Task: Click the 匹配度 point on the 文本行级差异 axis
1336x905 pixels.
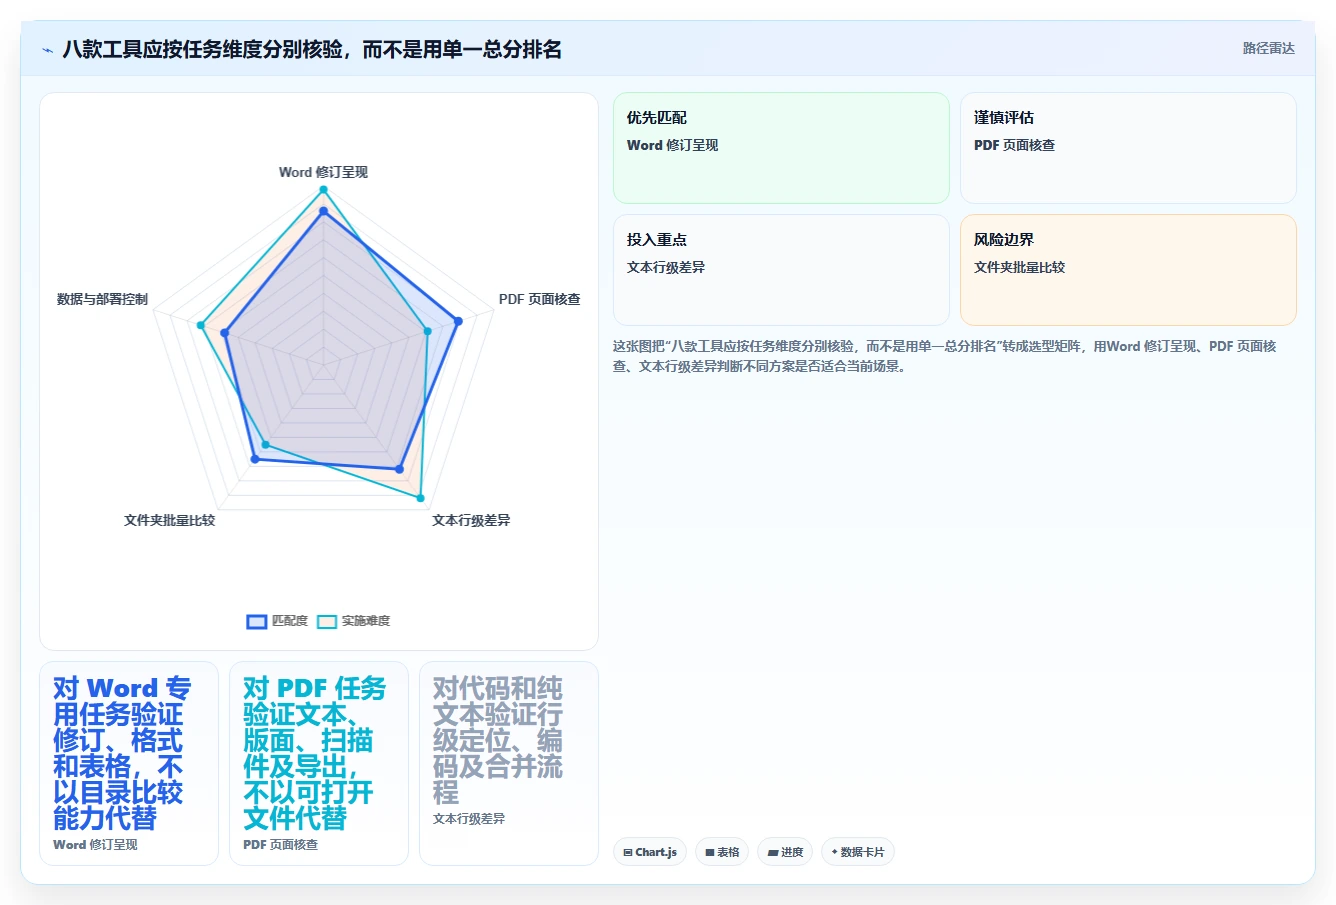Action: [399, 468]
